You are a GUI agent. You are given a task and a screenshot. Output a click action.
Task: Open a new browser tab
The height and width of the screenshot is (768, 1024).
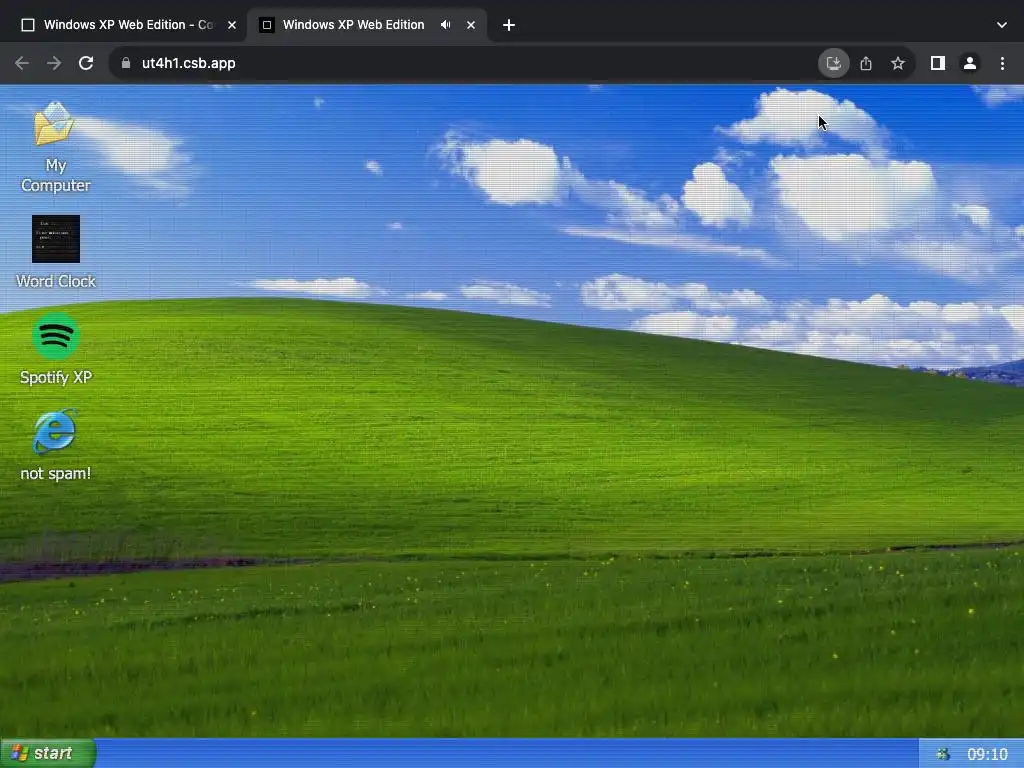pos(509,25)
